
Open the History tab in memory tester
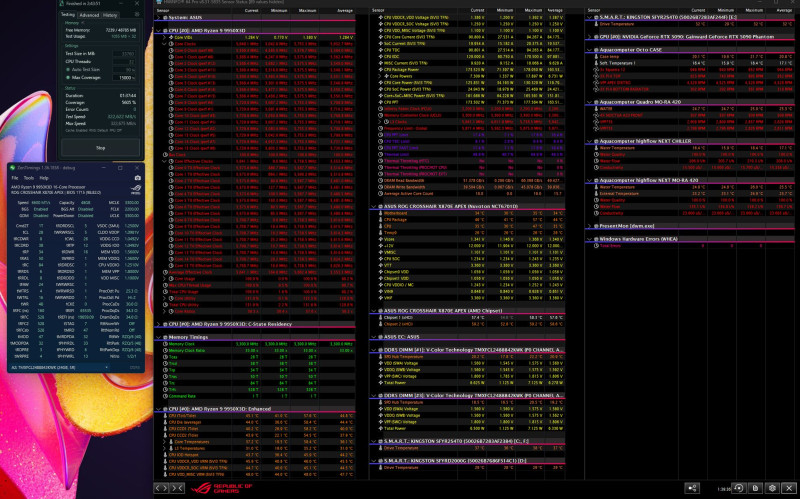[x=110, y=15]
